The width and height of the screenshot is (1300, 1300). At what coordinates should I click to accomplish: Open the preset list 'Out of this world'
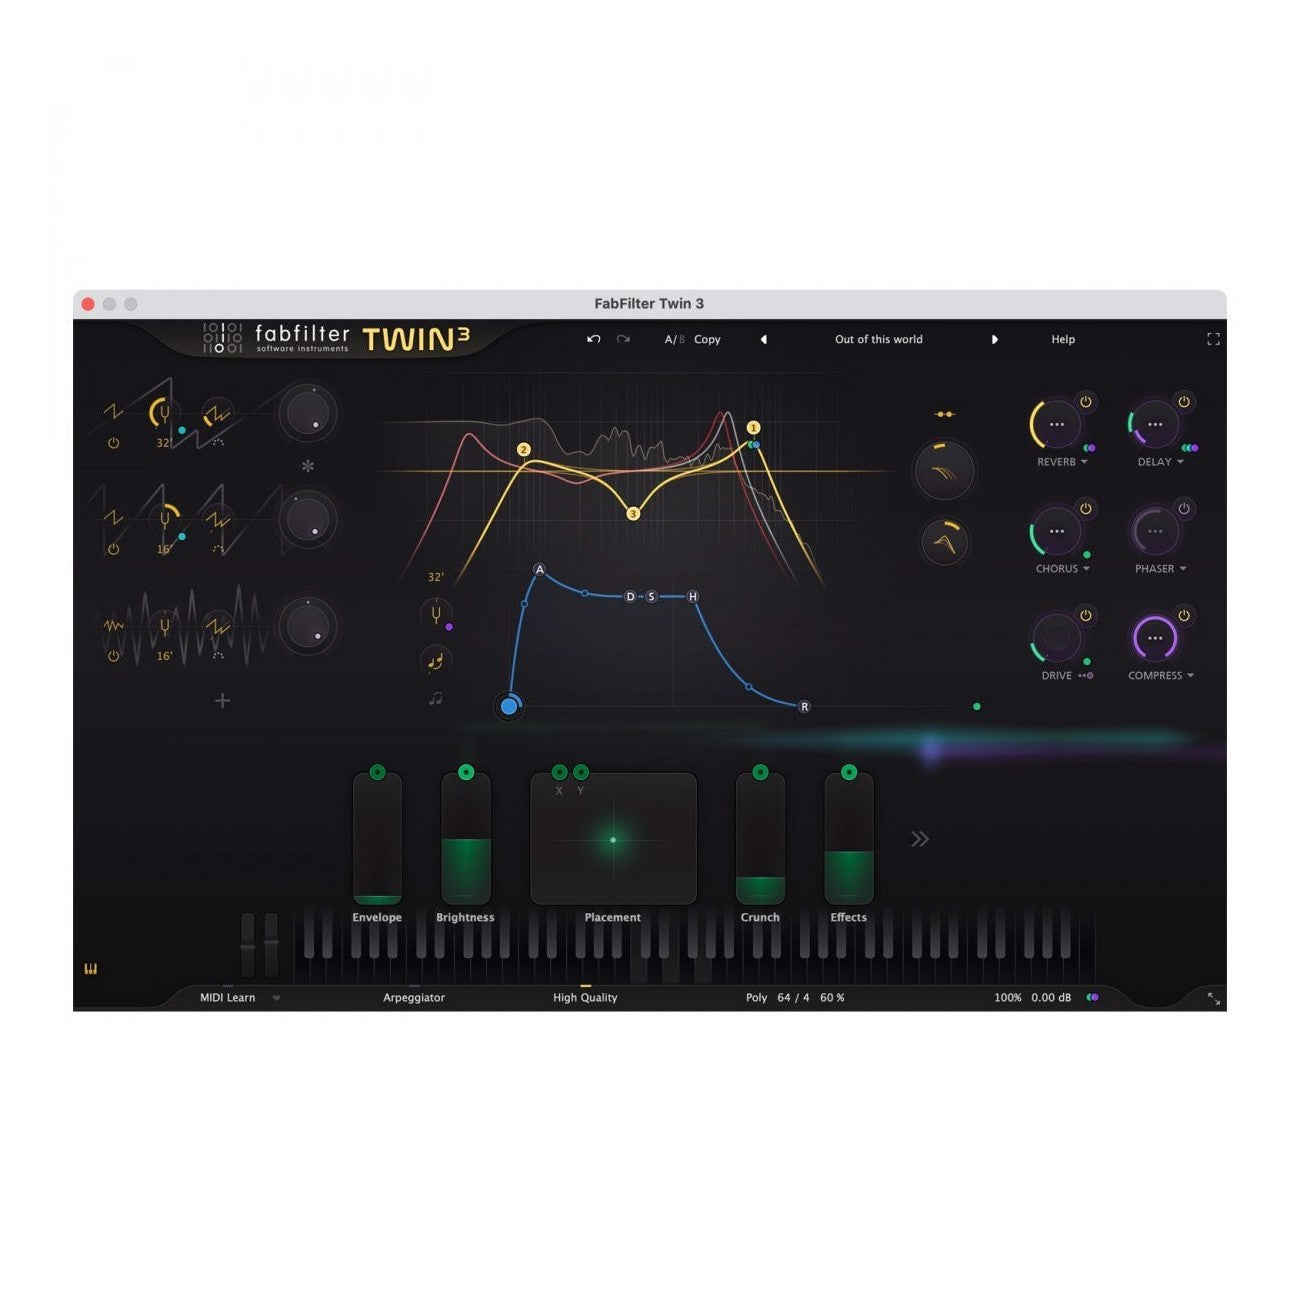pos(879,339)
